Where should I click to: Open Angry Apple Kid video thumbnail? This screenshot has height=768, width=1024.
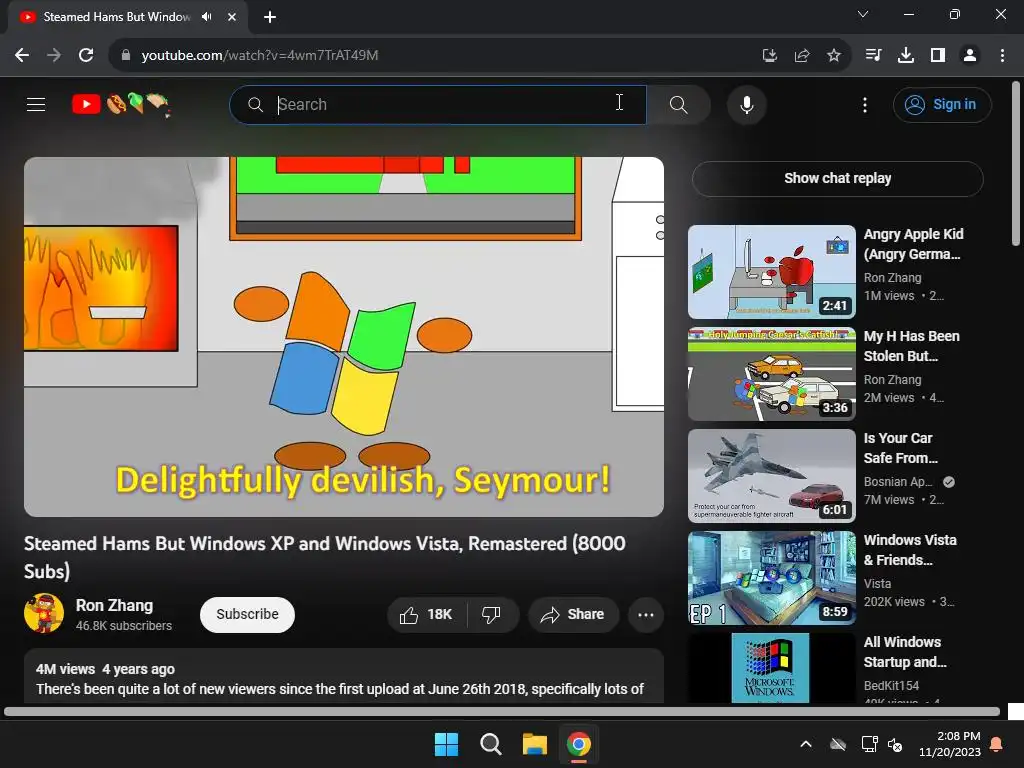771,272
